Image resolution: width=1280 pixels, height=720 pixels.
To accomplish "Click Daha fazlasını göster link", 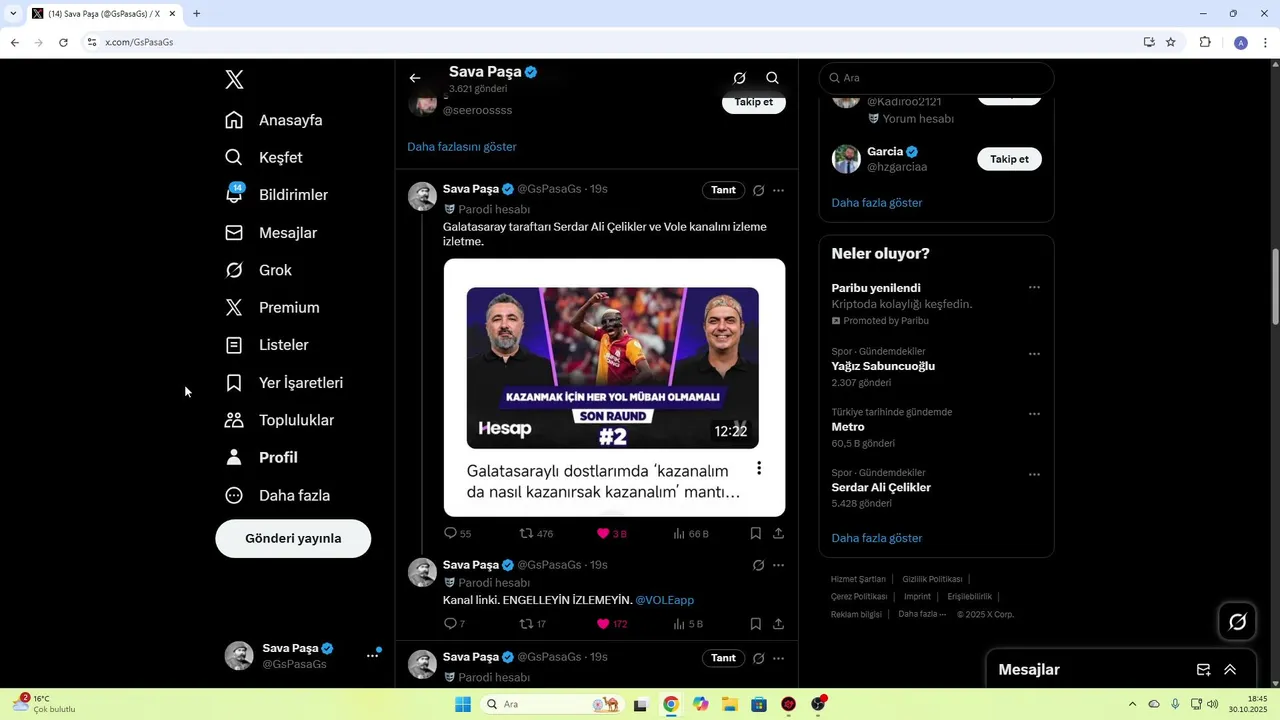I will click(x=462, y=146).
